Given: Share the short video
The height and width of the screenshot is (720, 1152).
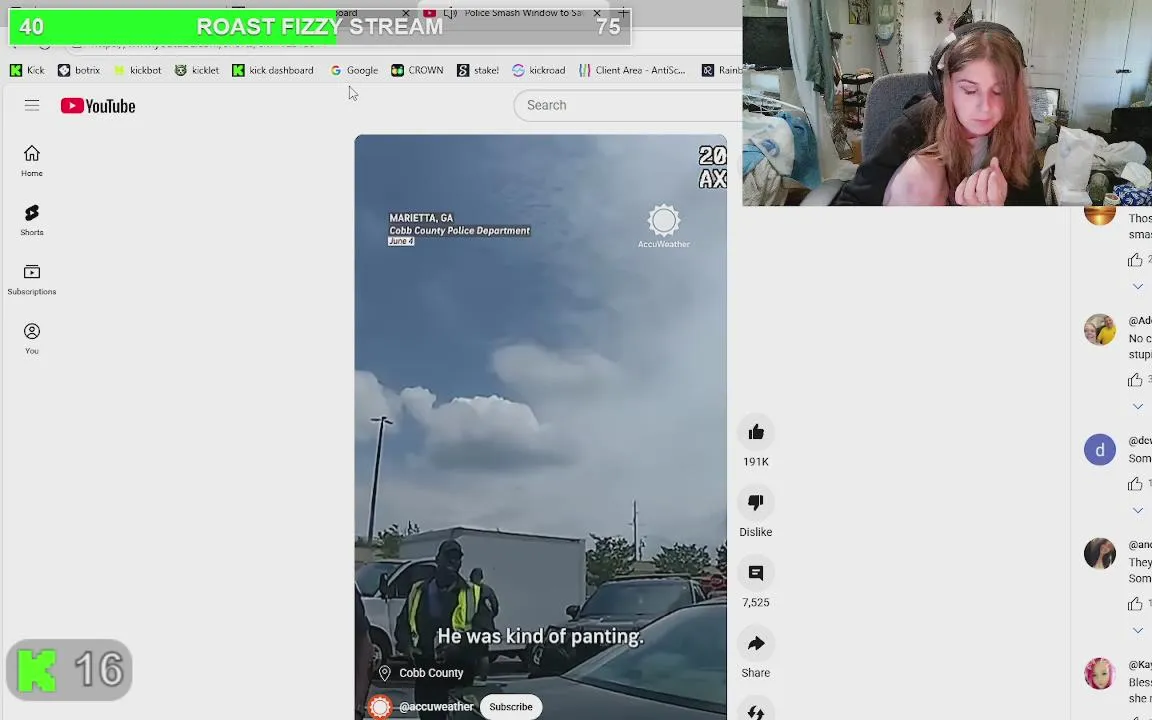Looking at the screenshot, I should (x=755, y=644).
